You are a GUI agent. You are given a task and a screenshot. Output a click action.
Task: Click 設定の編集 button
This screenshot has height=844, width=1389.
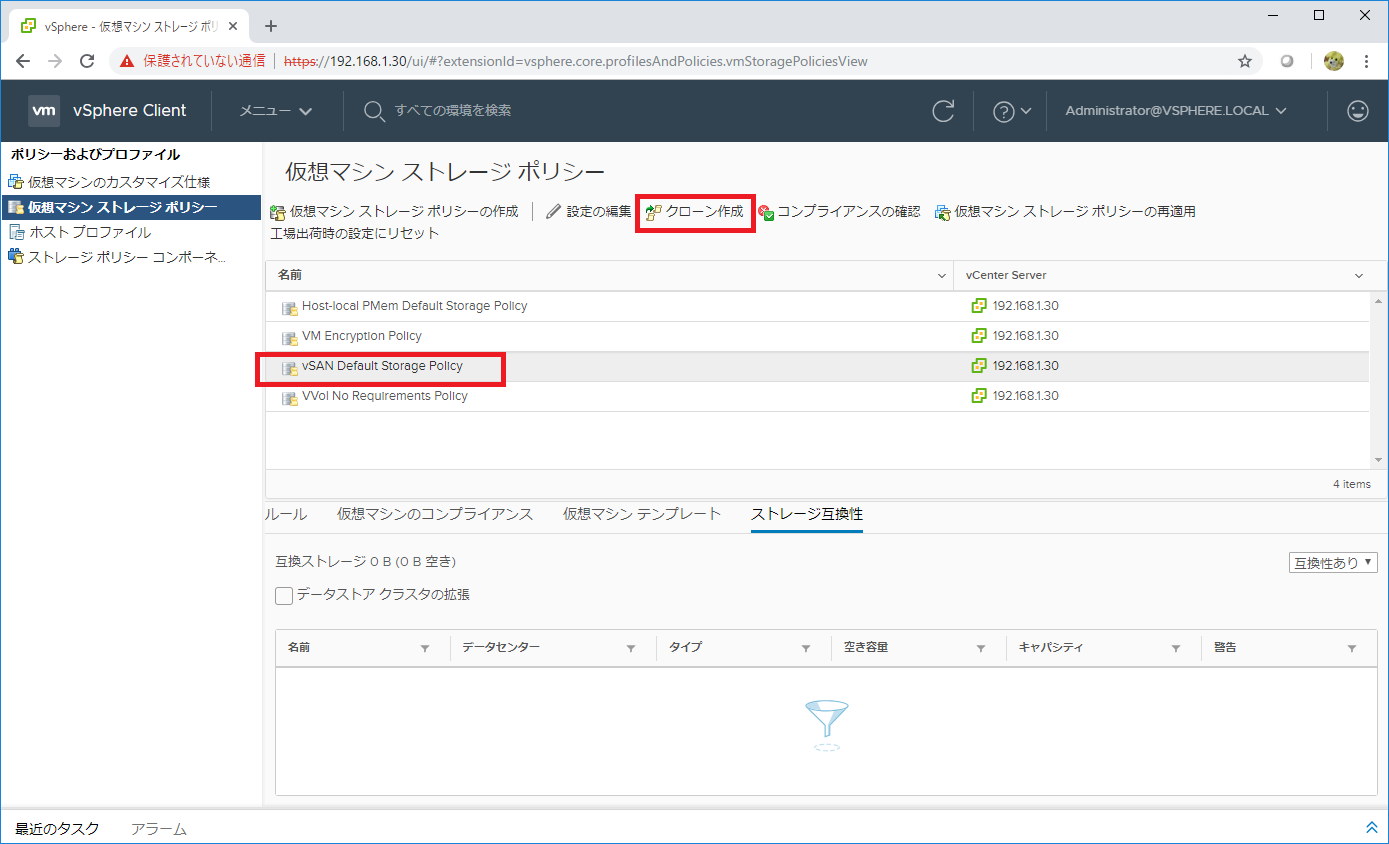coord(588,212)
